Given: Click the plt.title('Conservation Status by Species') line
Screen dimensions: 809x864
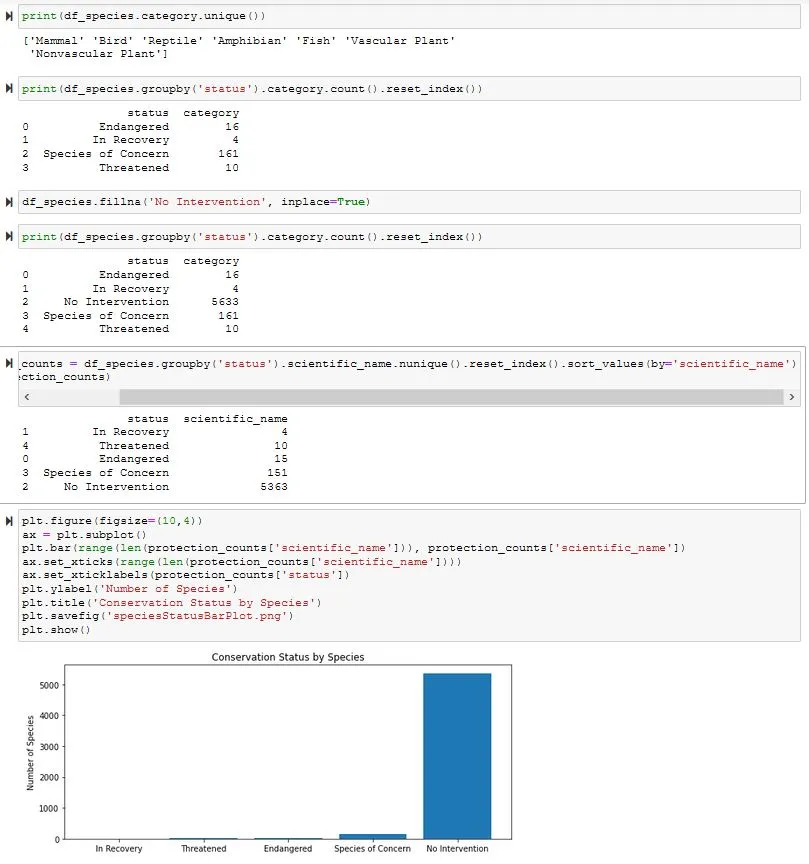Looking at the screenshot, I should pos(171,602).
